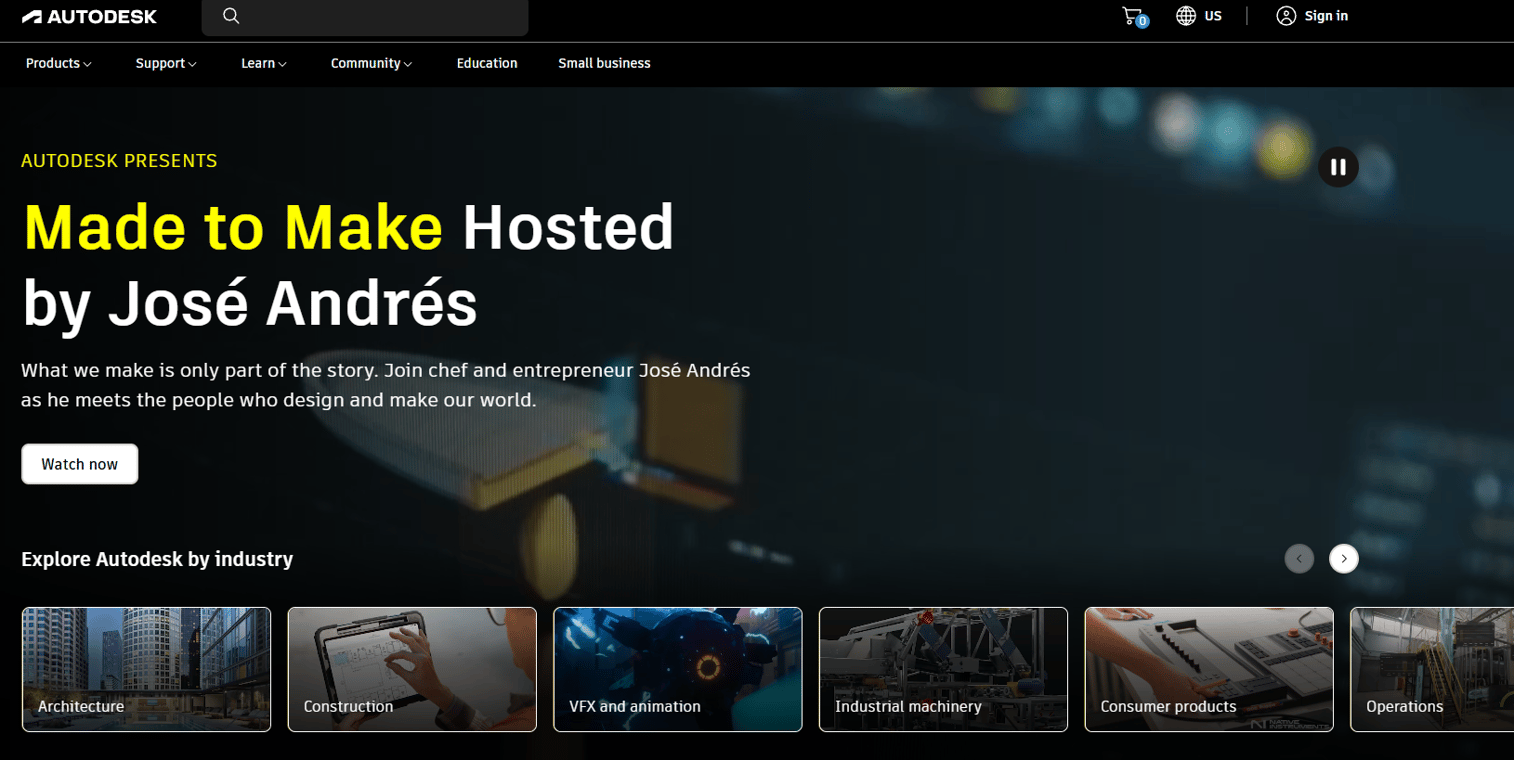Open the Small business page

(x=604, y=63)
